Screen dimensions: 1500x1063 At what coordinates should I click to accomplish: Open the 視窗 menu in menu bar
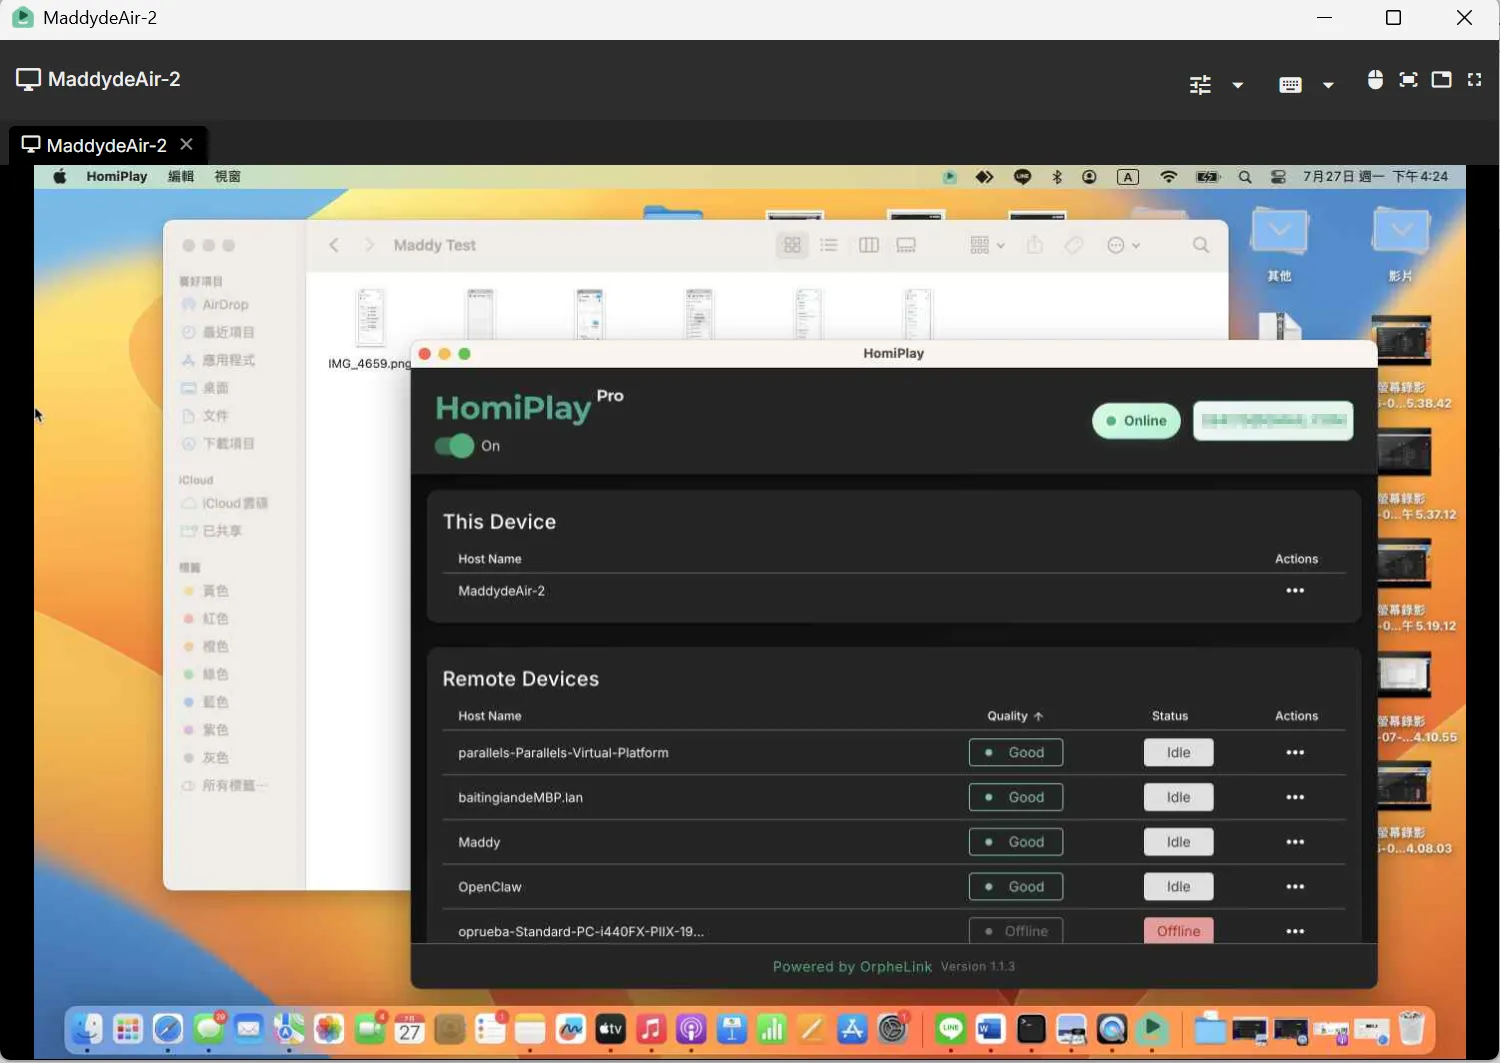[227, 177]
